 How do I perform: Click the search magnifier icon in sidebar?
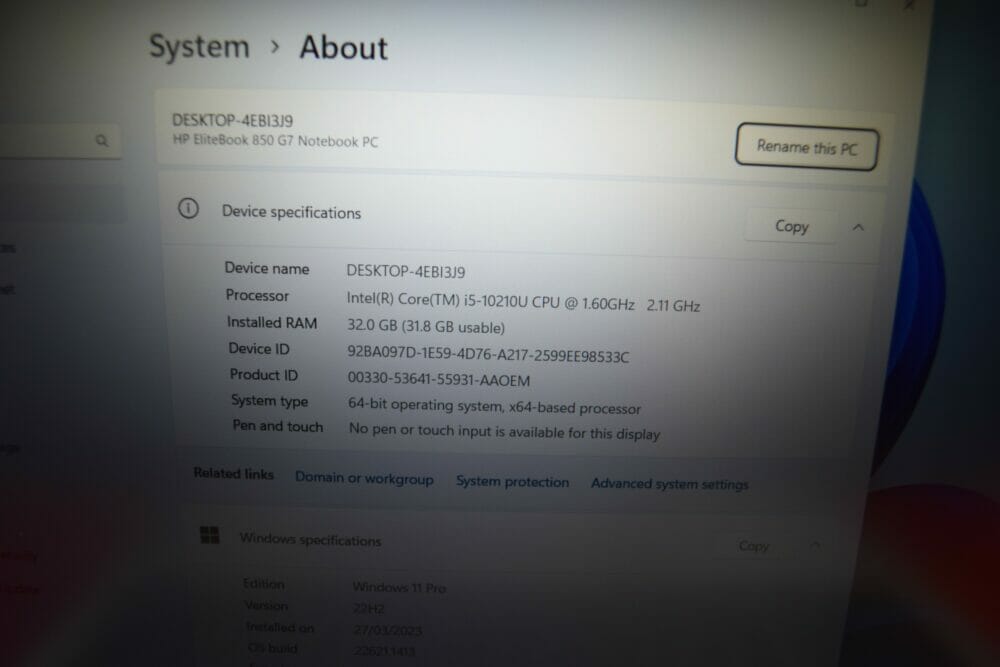tap(101, 140)
